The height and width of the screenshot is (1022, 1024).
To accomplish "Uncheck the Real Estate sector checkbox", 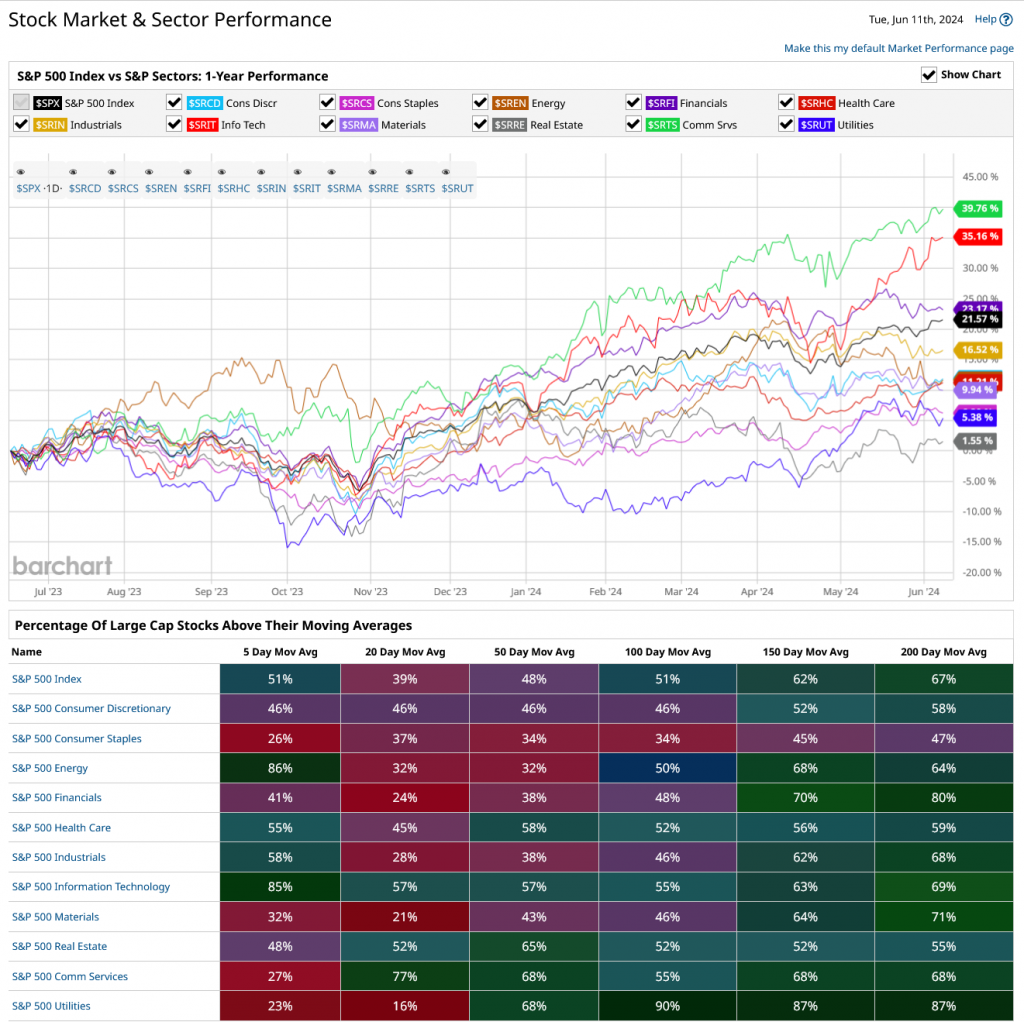I will (x=480, y=124).
